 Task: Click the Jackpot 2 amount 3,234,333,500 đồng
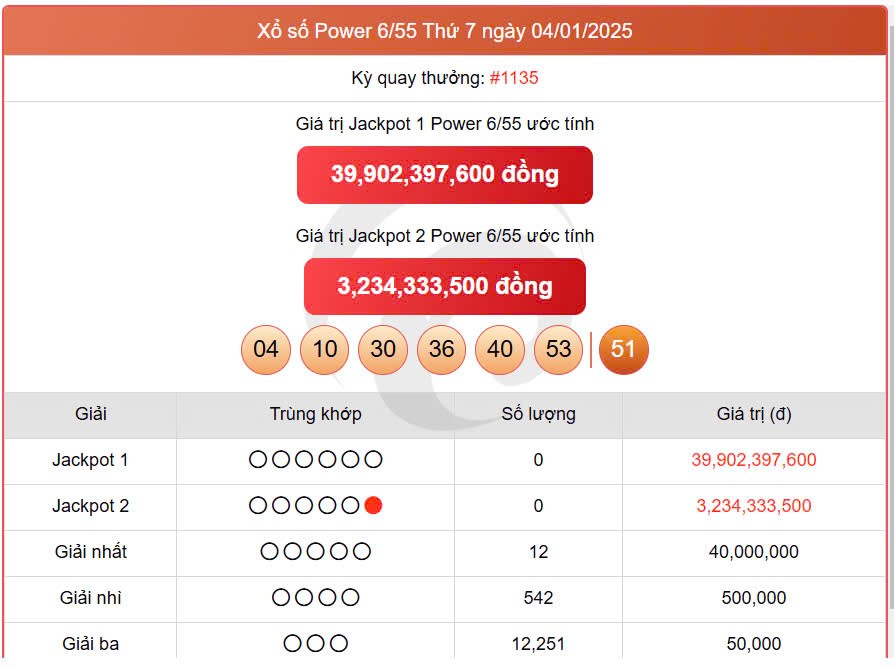pyautogui.click(x=444, y=286)
